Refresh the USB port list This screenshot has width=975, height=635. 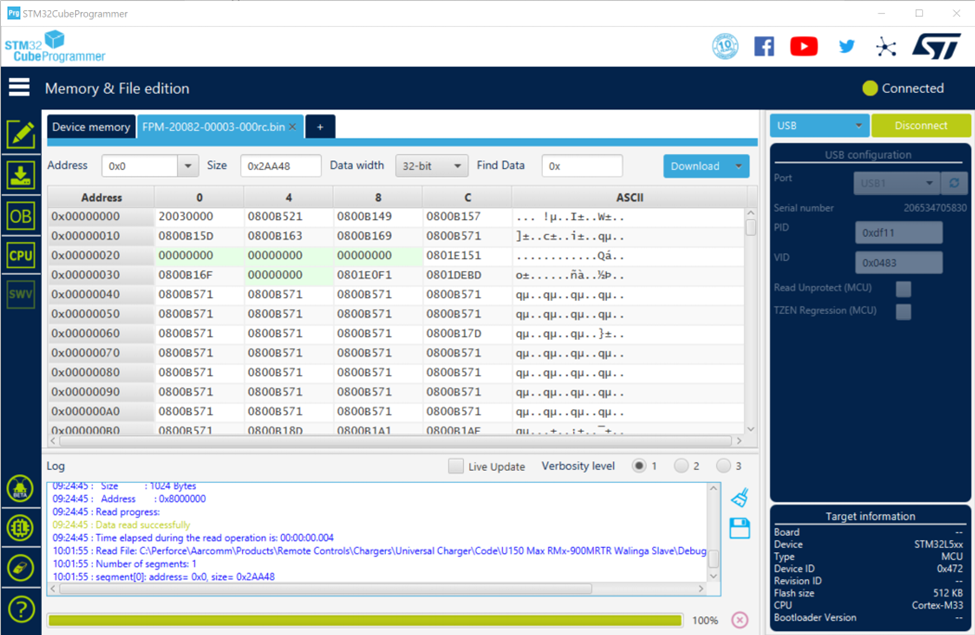coord(954,183)
